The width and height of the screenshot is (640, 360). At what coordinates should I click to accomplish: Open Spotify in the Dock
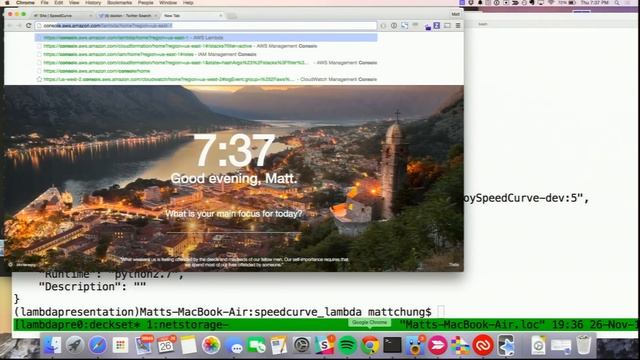click(x=347, y=345)
